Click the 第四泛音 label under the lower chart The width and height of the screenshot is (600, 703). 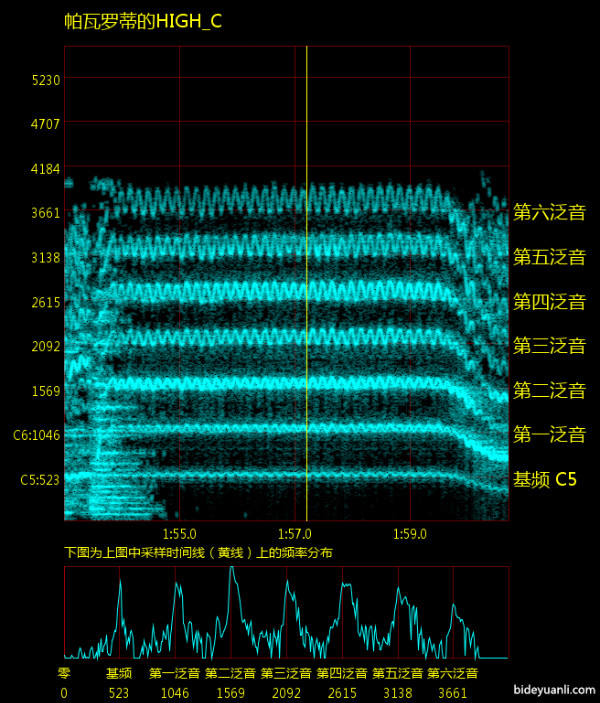pyautogui.click(x=342, y=673)
